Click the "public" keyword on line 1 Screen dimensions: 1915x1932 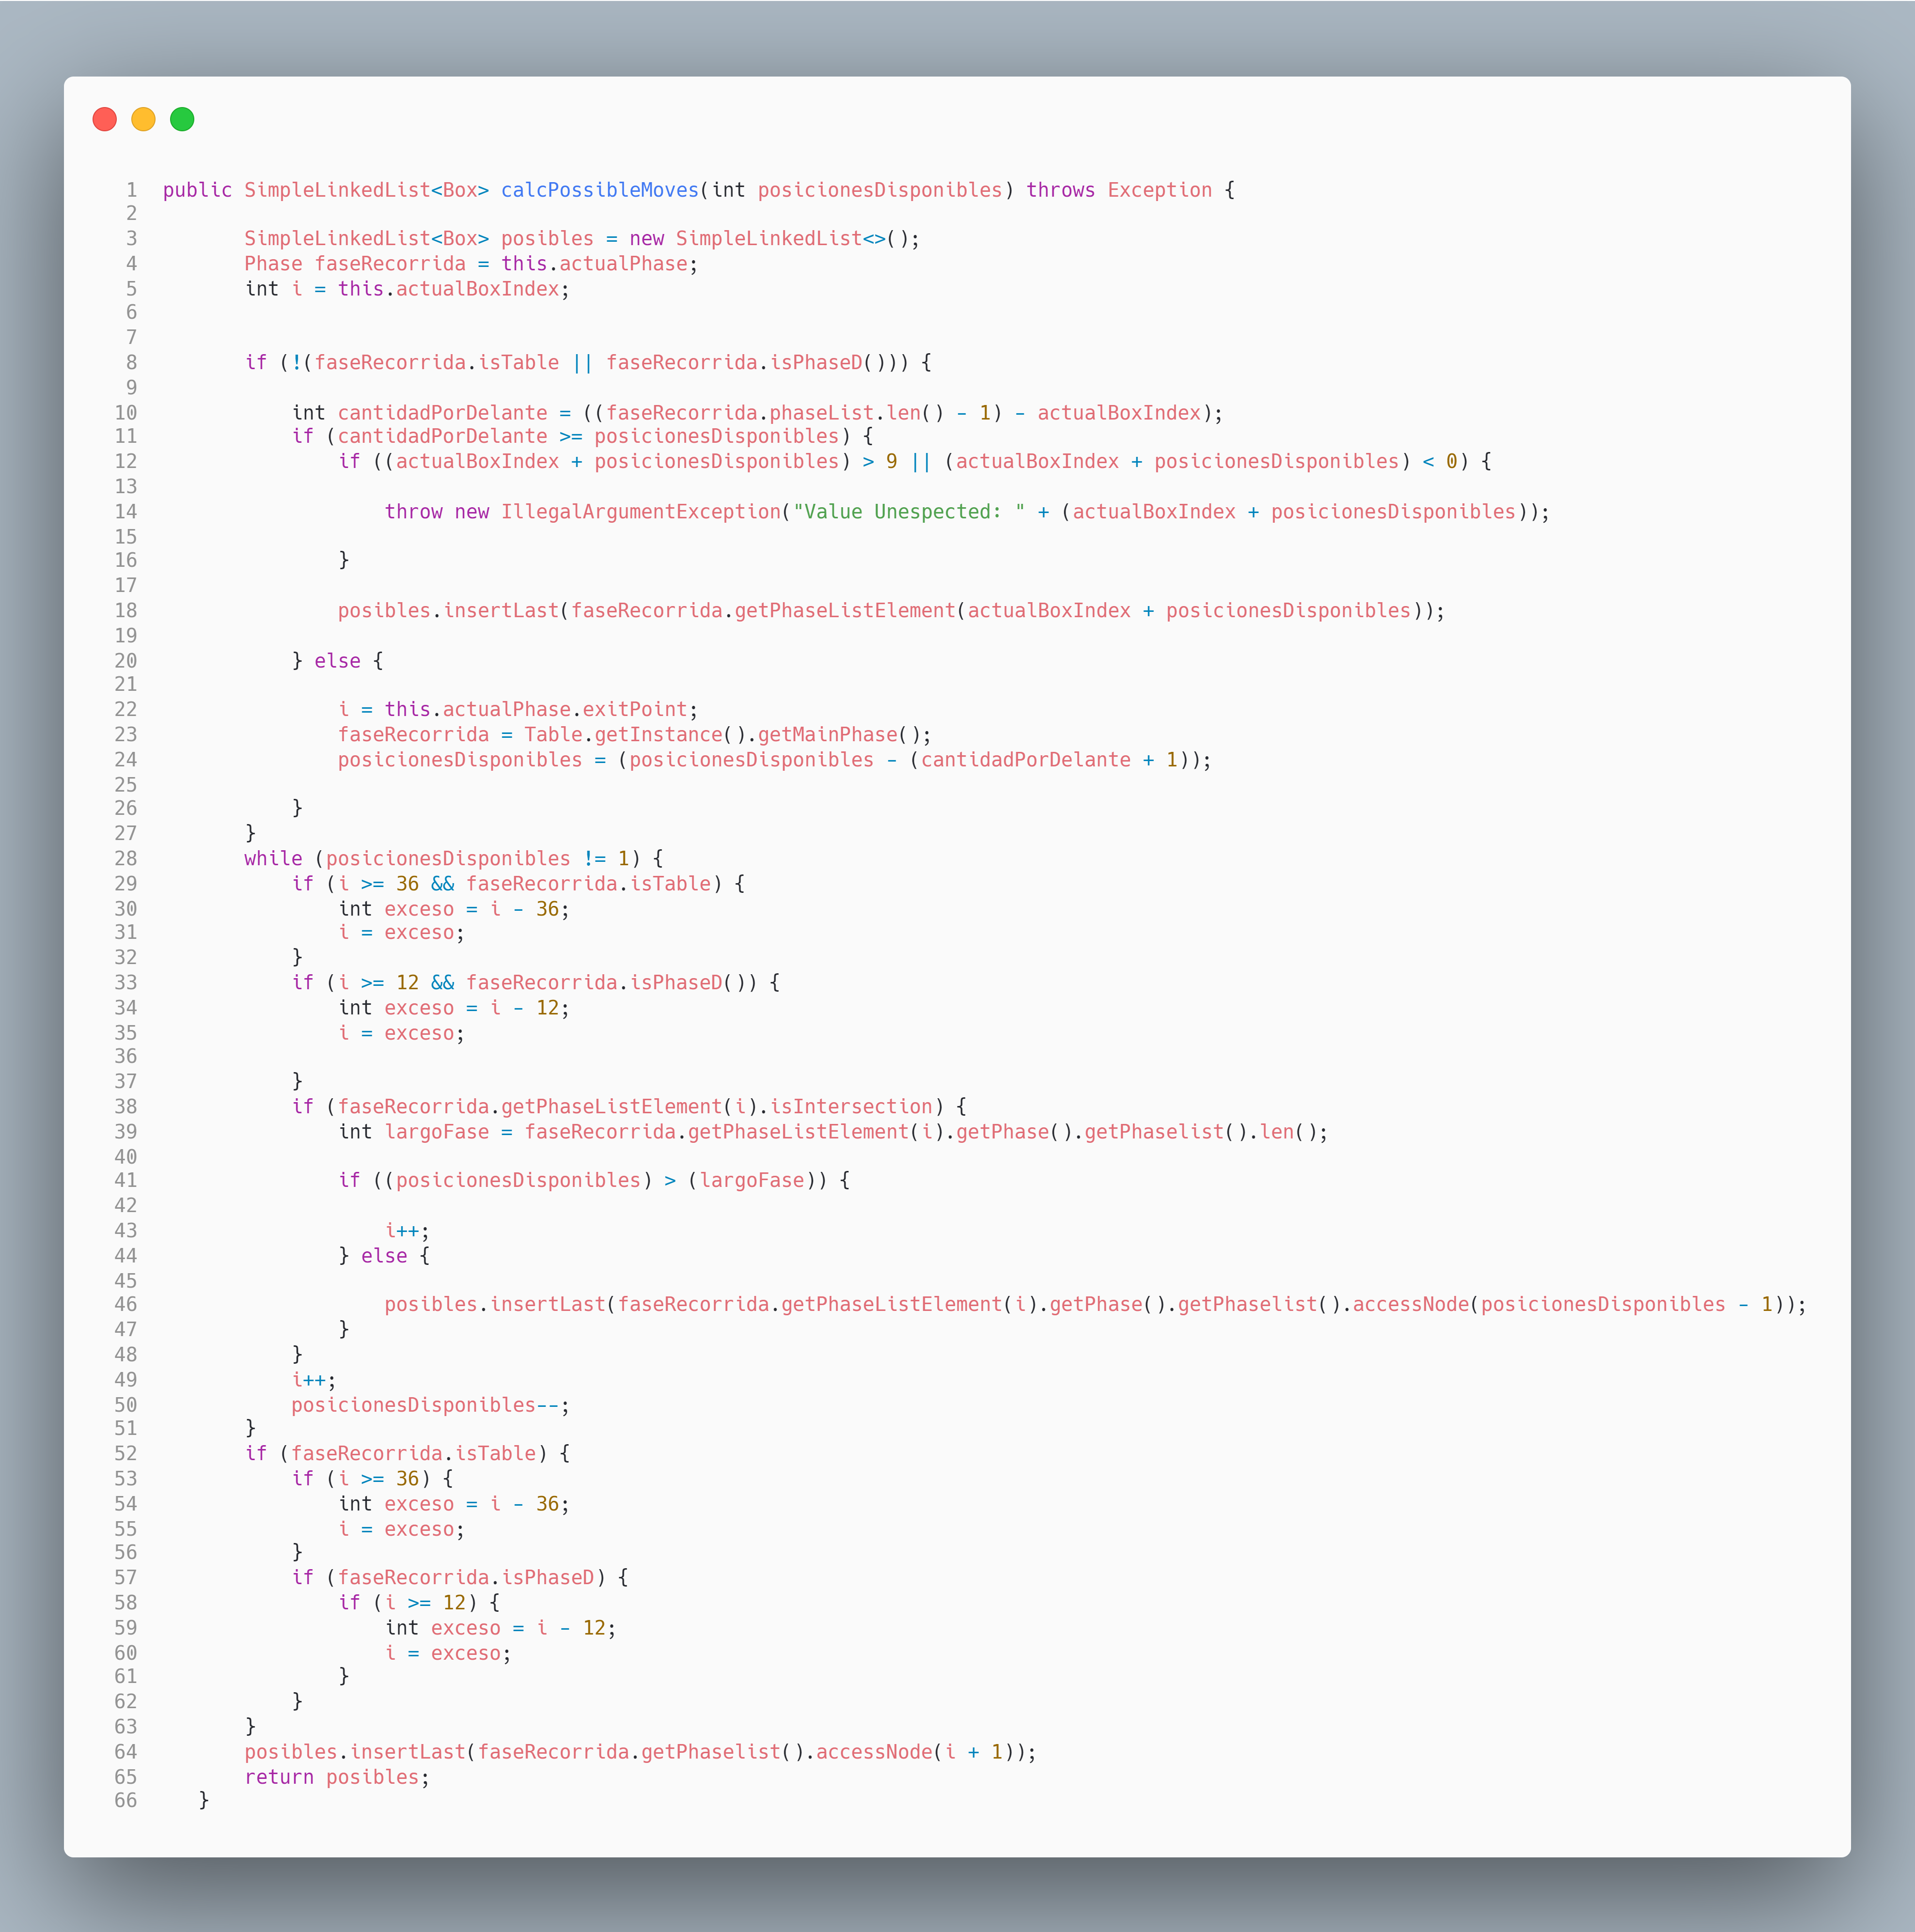197,190
